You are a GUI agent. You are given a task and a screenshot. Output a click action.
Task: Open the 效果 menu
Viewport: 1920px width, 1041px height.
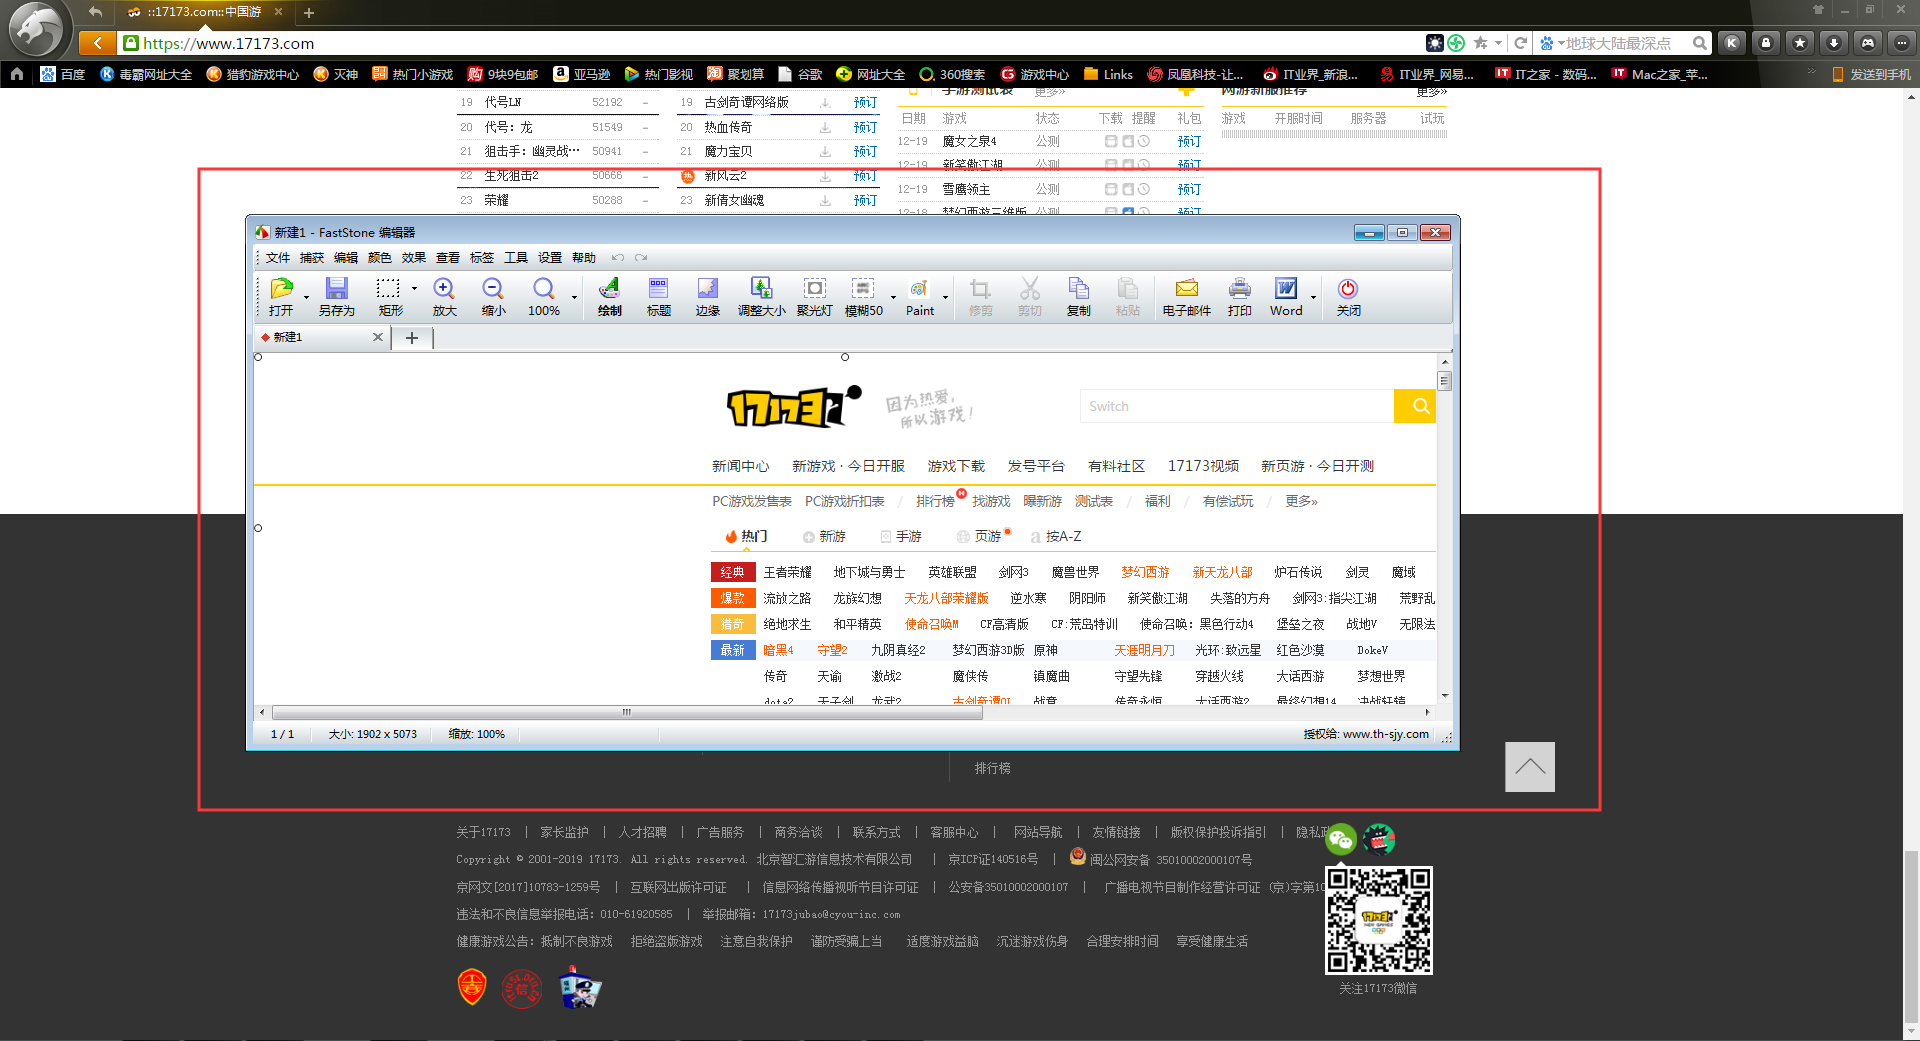413,257
